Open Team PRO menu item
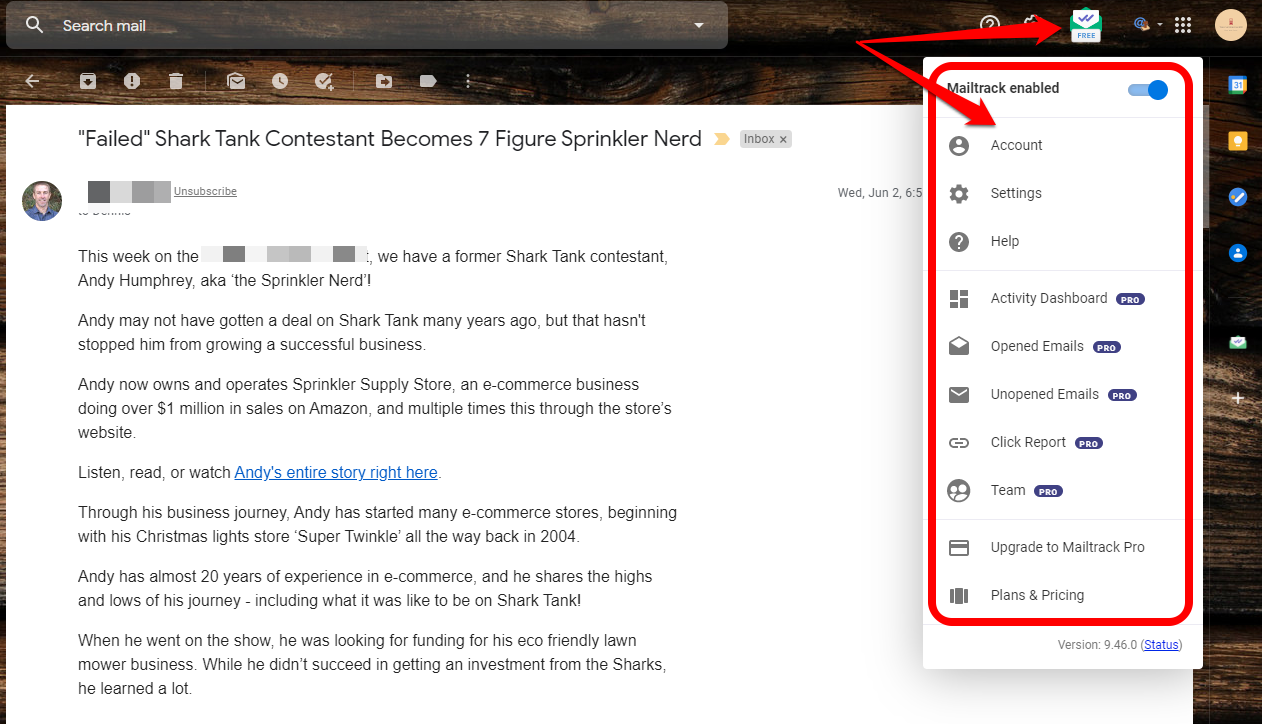This screenshot has height=724, width=1262. coord(1062,490)
